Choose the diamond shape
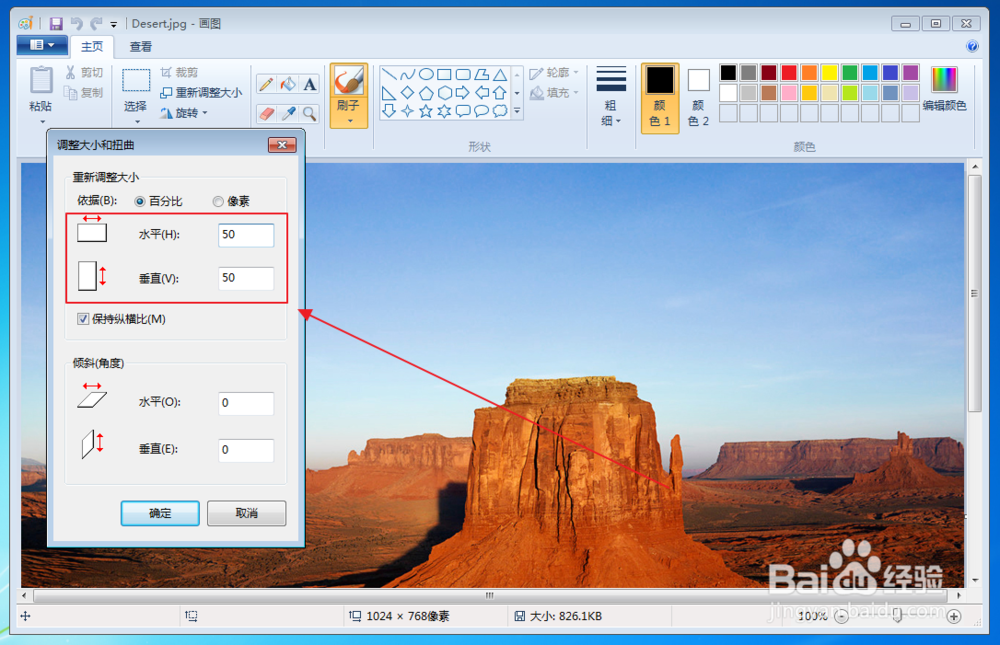The height and width of the screenshot is (645, 1000). pyautogui.click(x=408, y=93)
